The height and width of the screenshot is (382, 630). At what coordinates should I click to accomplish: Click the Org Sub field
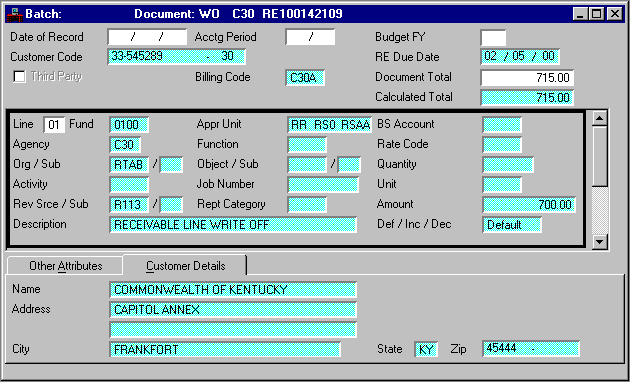point(172,165)
